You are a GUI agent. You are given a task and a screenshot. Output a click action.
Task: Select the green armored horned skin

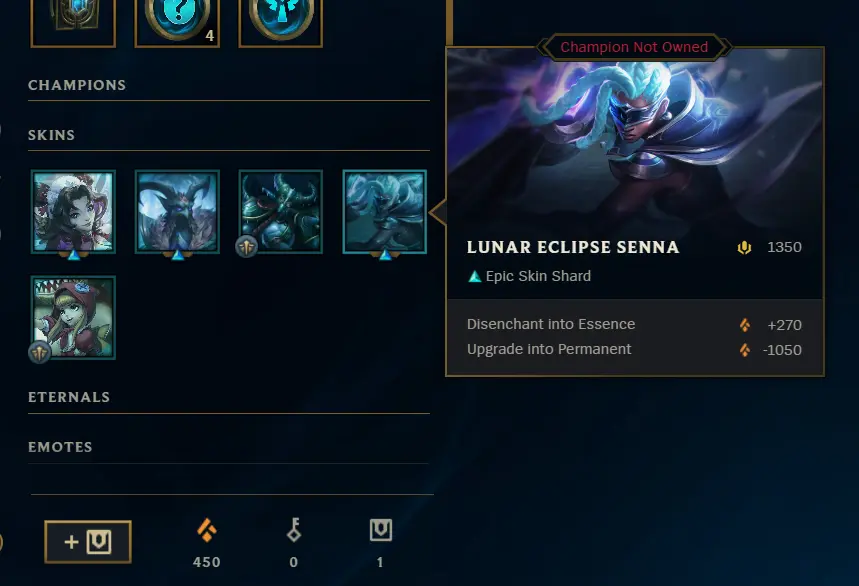280,212
